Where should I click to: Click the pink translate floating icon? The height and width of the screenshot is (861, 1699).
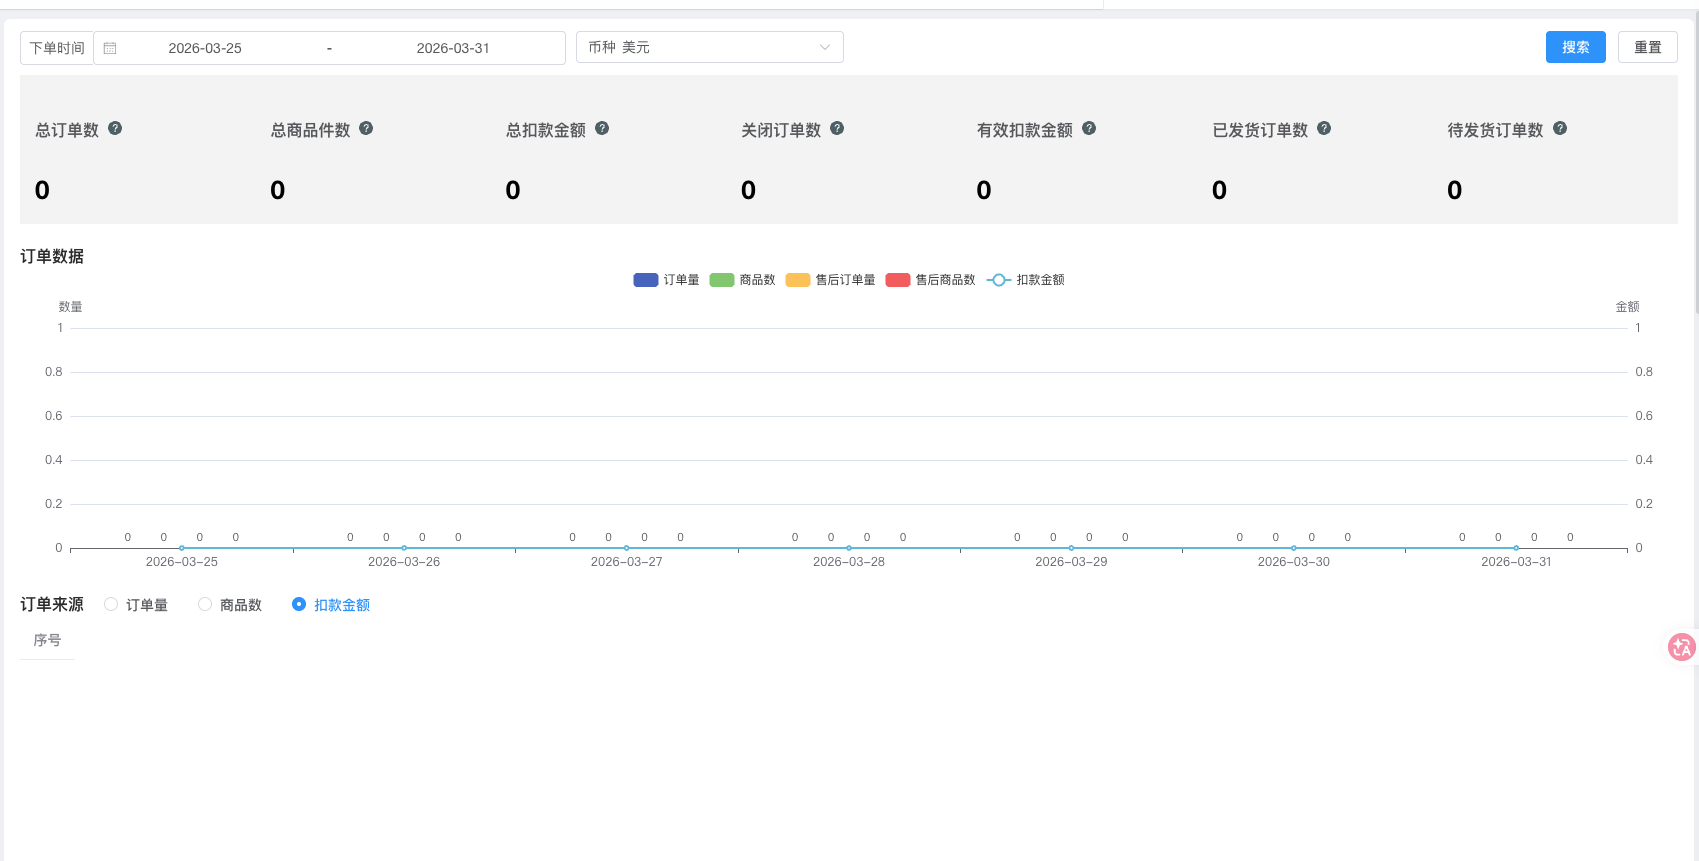pos(1682,647)
